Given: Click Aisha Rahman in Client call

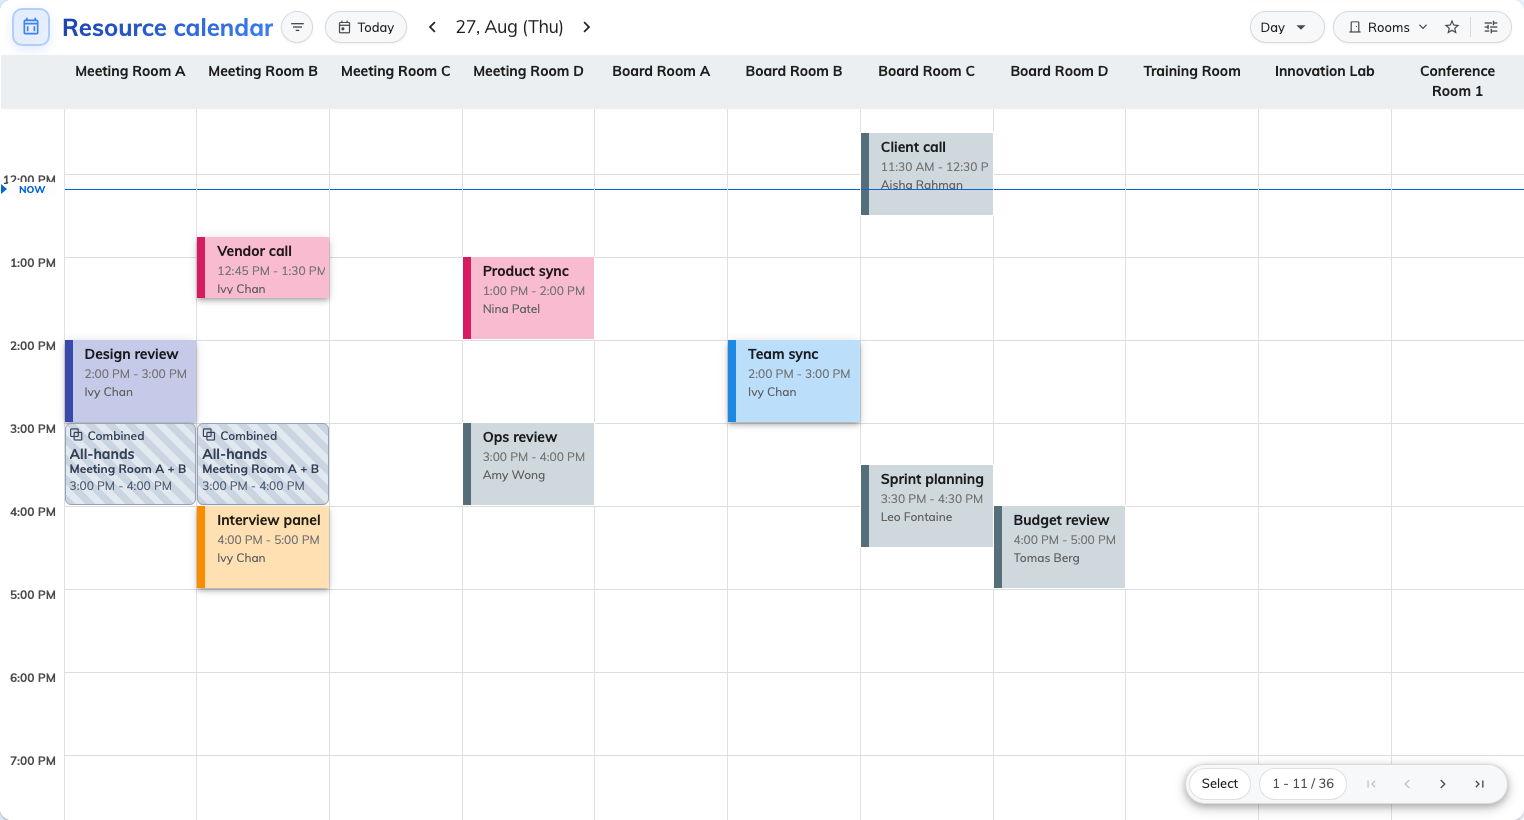Looking at the screenshot, I should point(921,185).
